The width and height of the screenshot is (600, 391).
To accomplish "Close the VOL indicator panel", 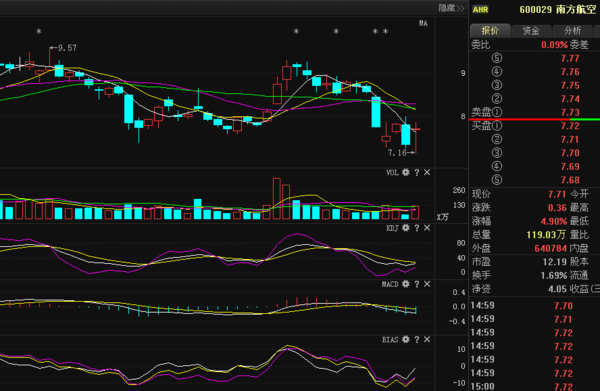I will (x=427, y=173).
